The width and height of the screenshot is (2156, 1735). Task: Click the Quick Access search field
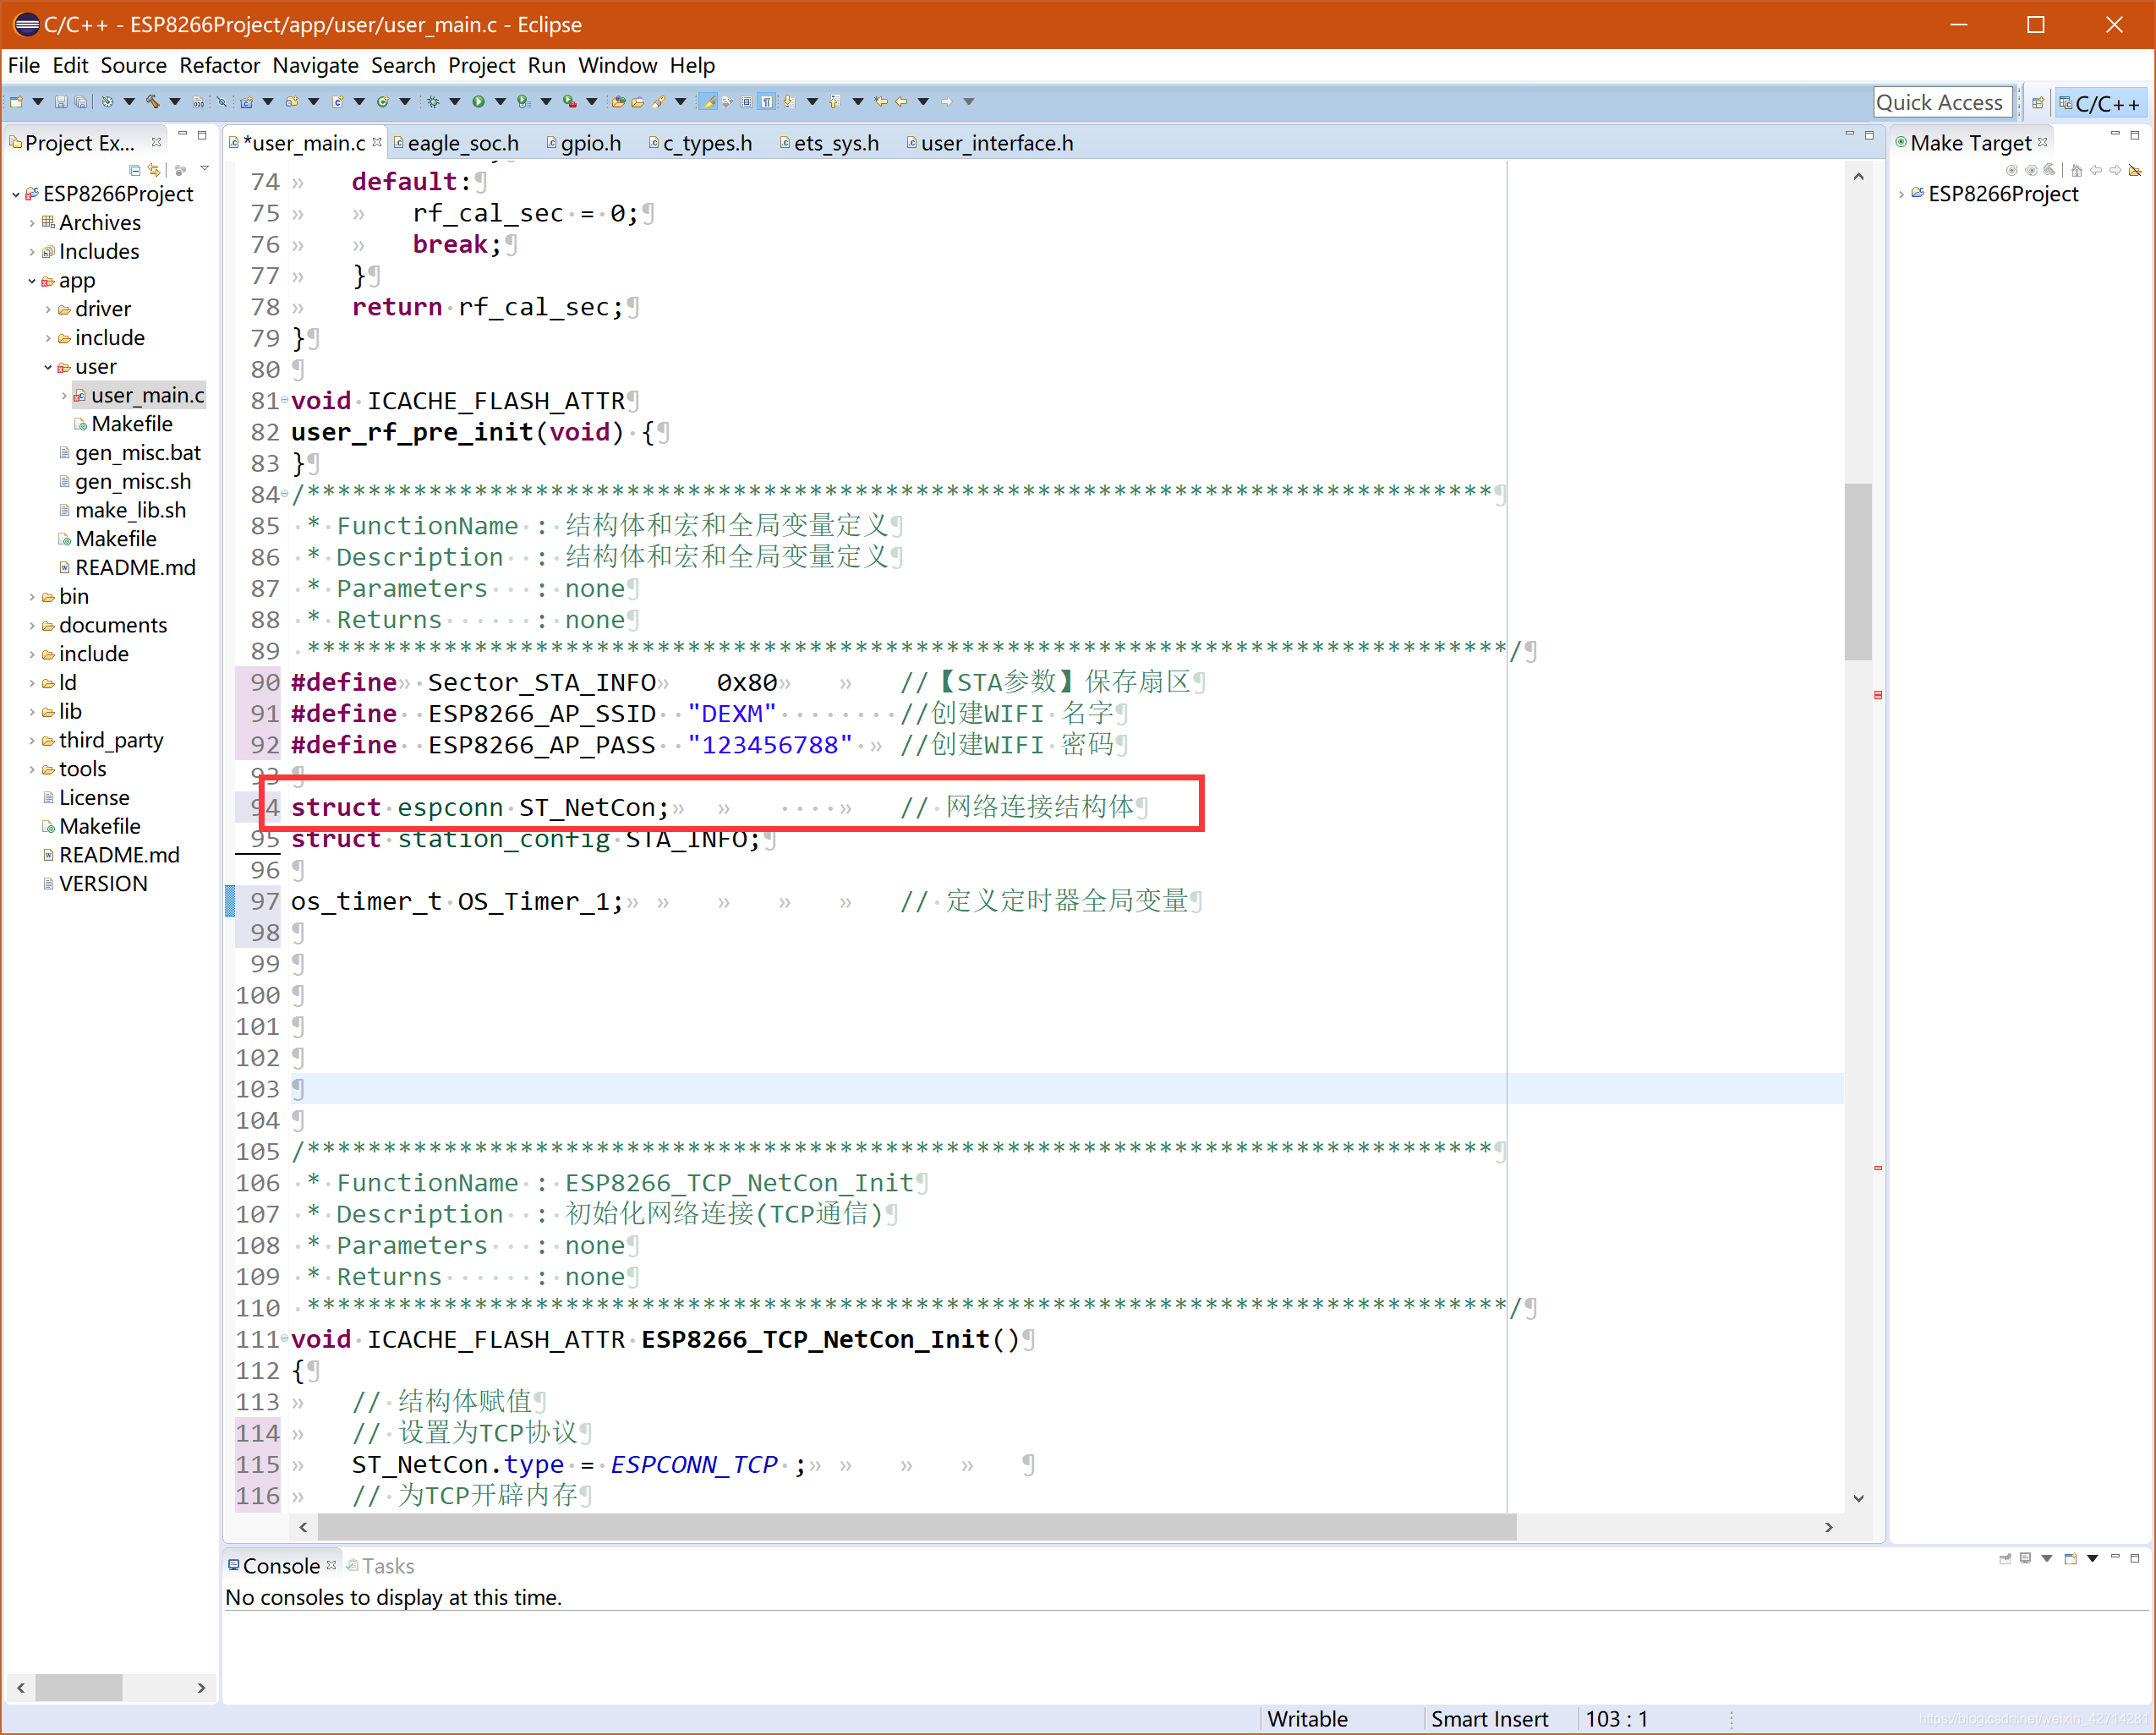(x=1940, y=102)
